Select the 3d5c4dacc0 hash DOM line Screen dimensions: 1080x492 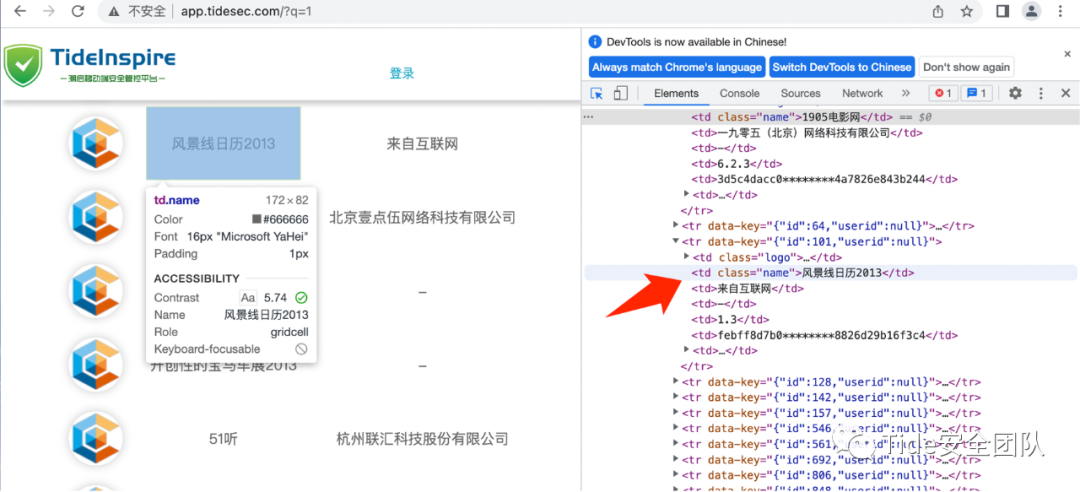[824, 179]
